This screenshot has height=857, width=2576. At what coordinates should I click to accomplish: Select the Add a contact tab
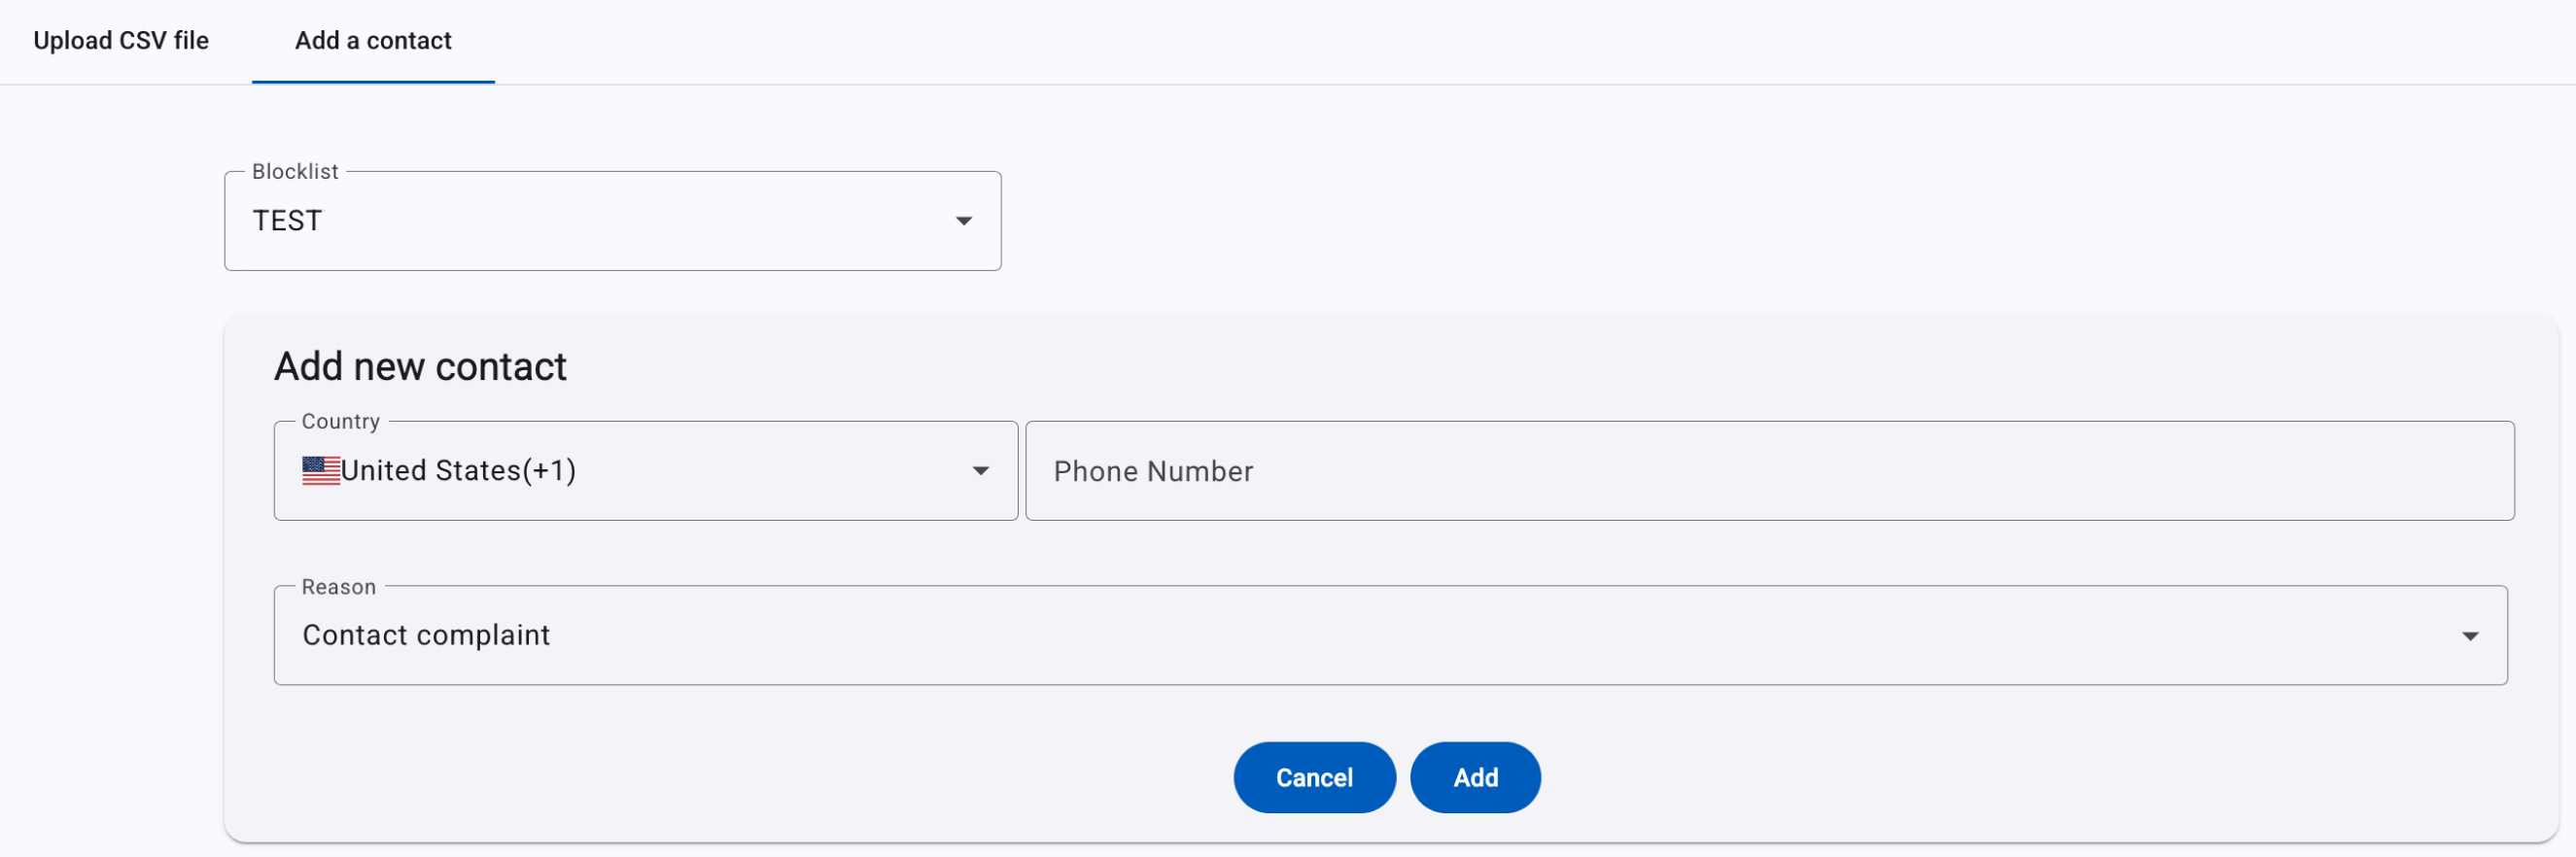click(x=373, y=41)
